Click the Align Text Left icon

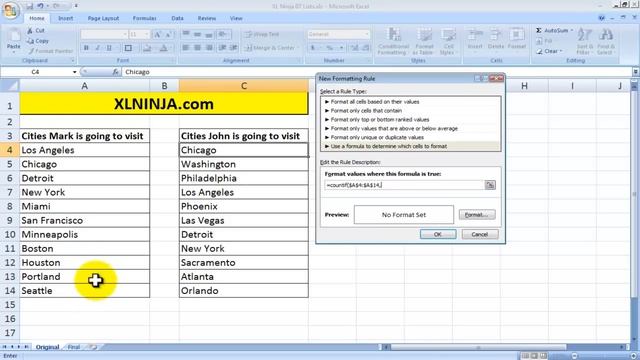(186, 48)
